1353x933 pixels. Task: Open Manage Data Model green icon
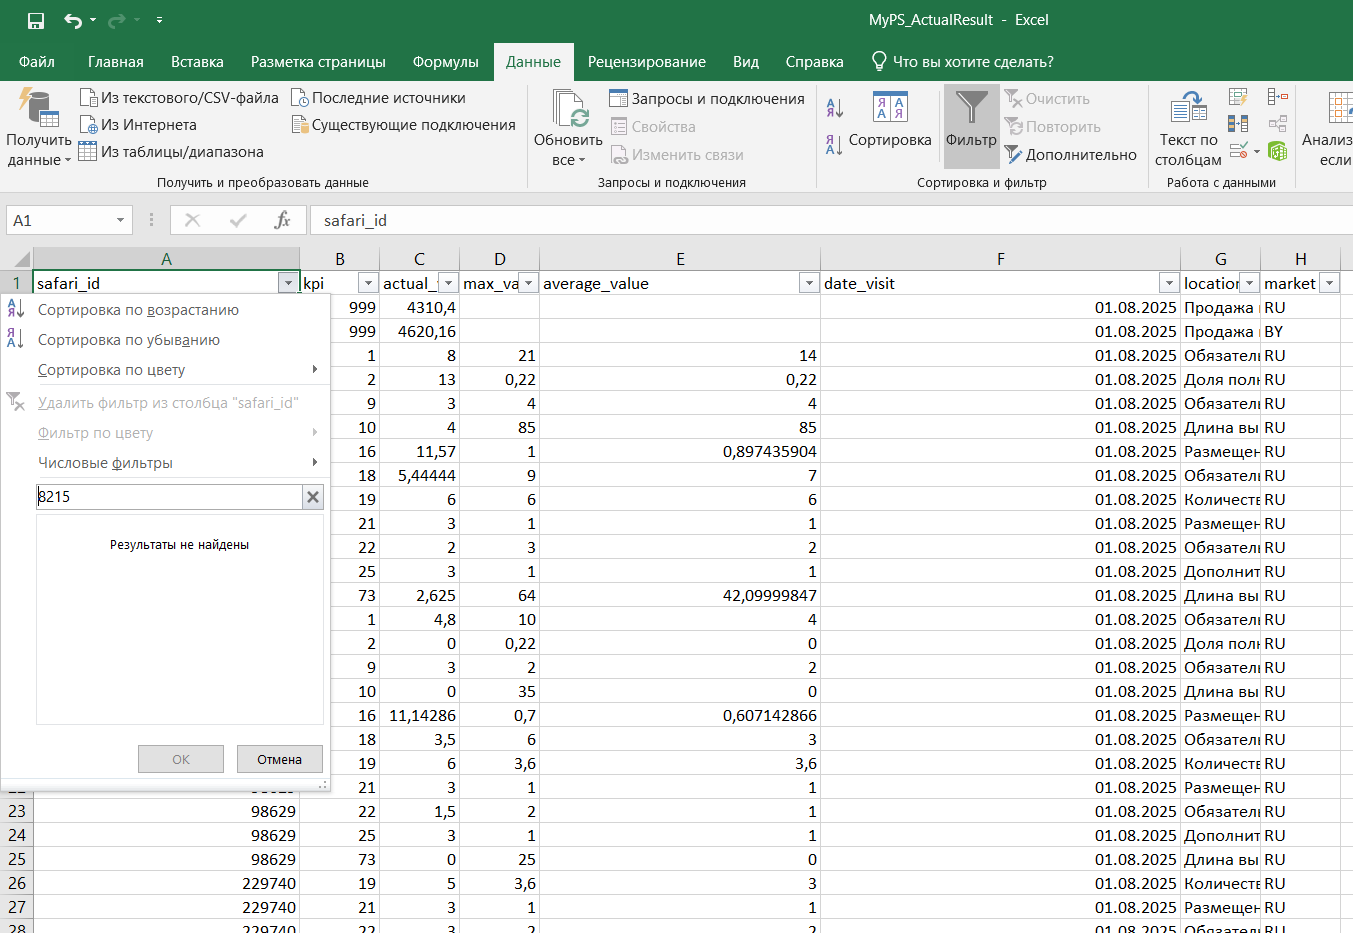[x=1277, y=151]
